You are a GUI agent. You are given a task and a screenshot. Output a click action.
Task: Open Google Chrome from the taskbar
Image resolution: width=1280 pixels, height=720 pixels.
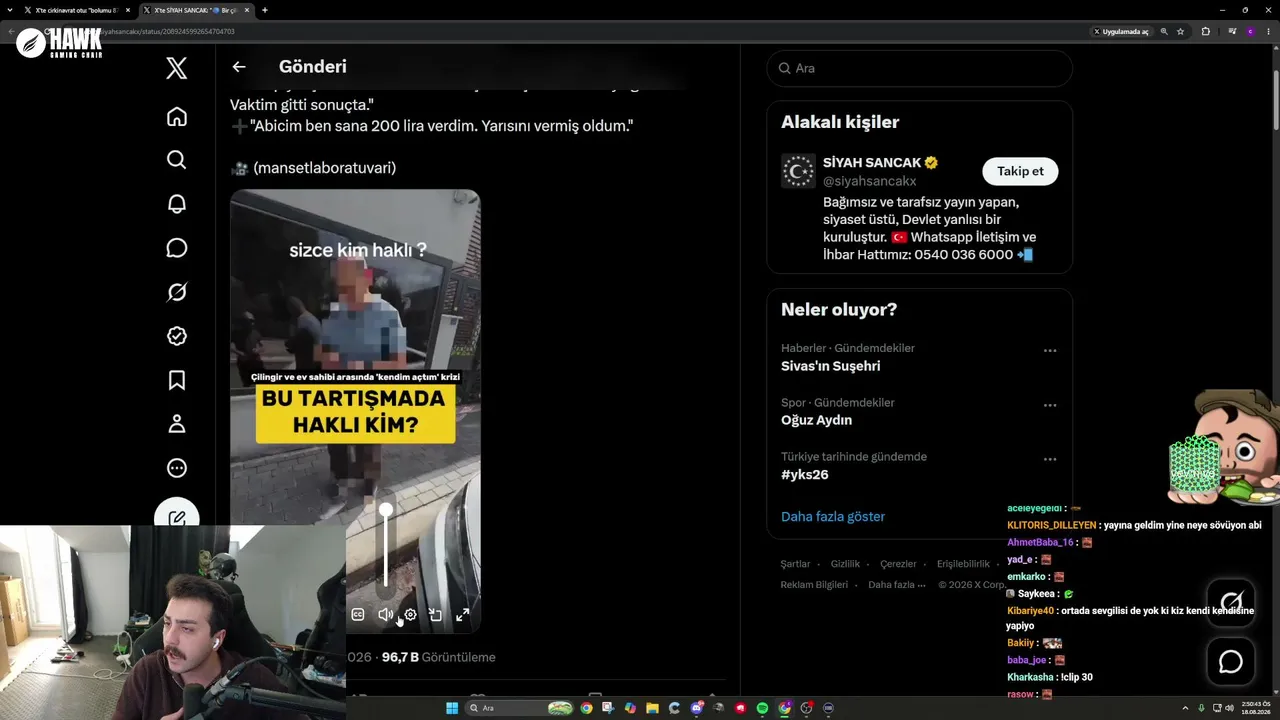[586, 708]
